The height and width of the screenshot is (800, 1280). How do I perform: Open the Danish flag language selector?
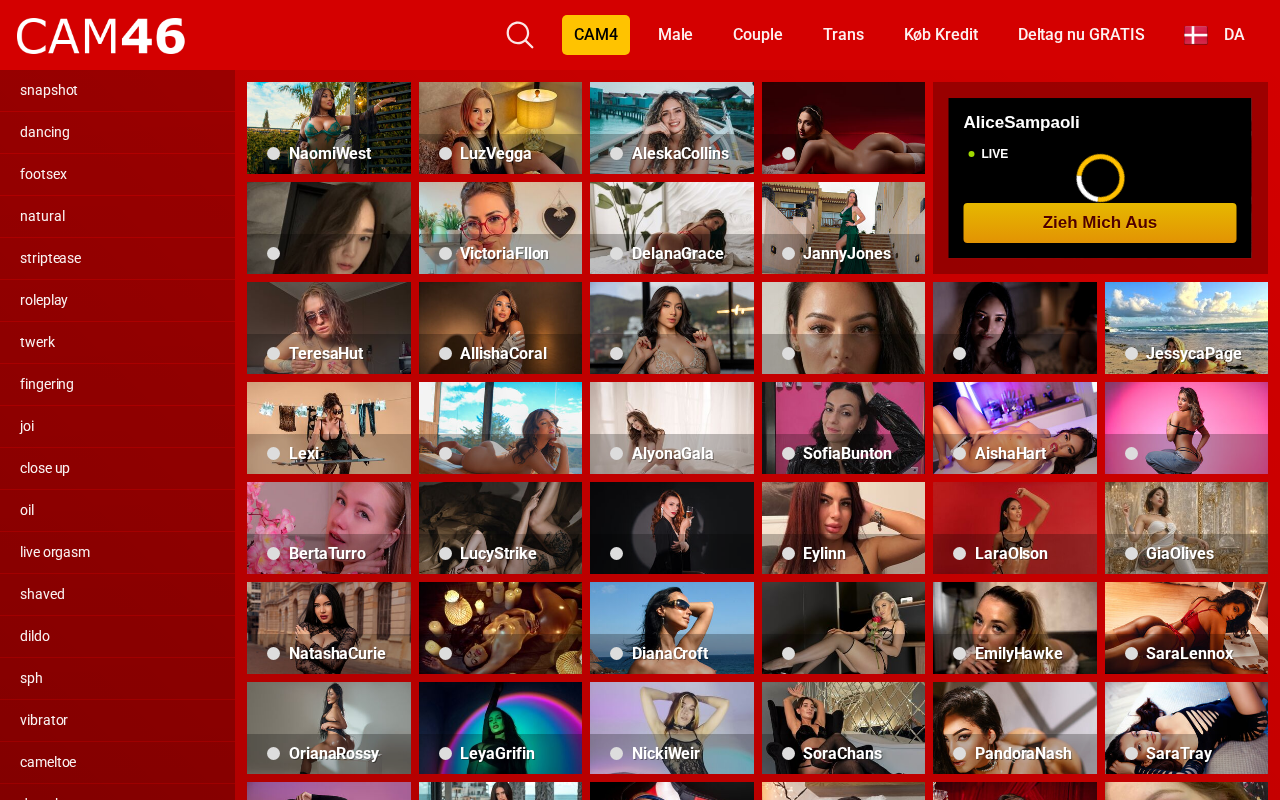(1215, 35)
